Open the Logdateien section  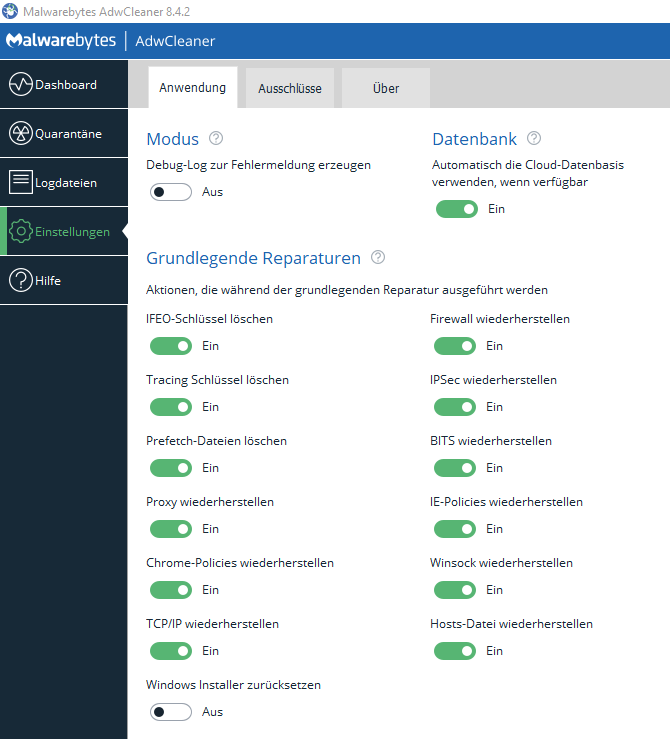coord(65,182)
